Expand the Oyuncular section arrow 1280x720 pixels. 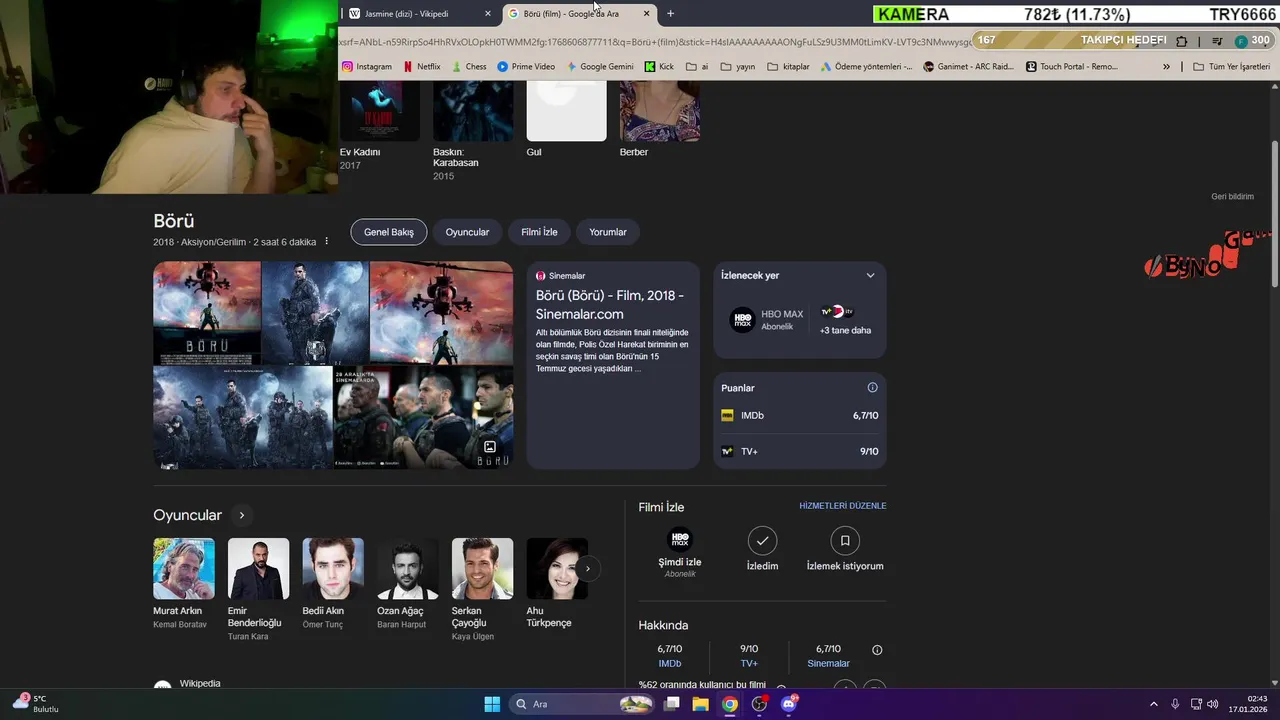pos(241,516)
